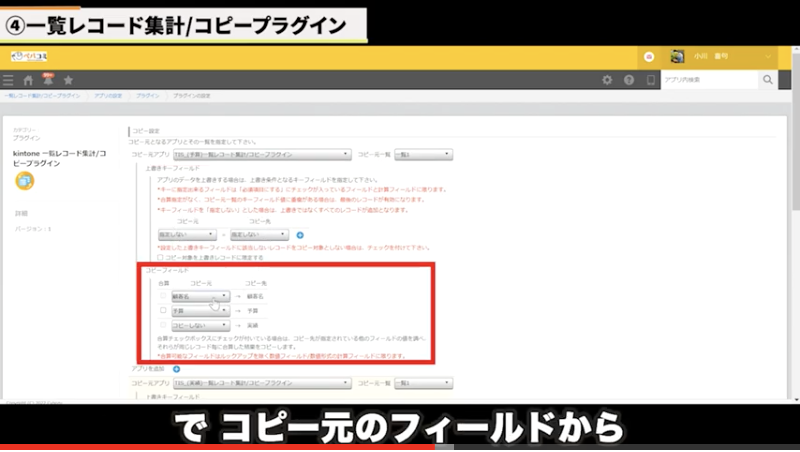Expand the コピーしない field dropdown
Screen dimensions: 800x452
[x=201, y=325]
